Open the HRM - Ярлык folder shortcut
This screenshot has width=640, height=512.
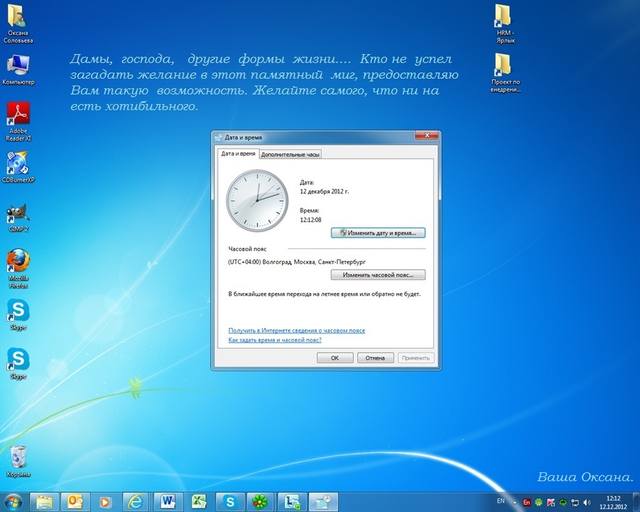505,24
